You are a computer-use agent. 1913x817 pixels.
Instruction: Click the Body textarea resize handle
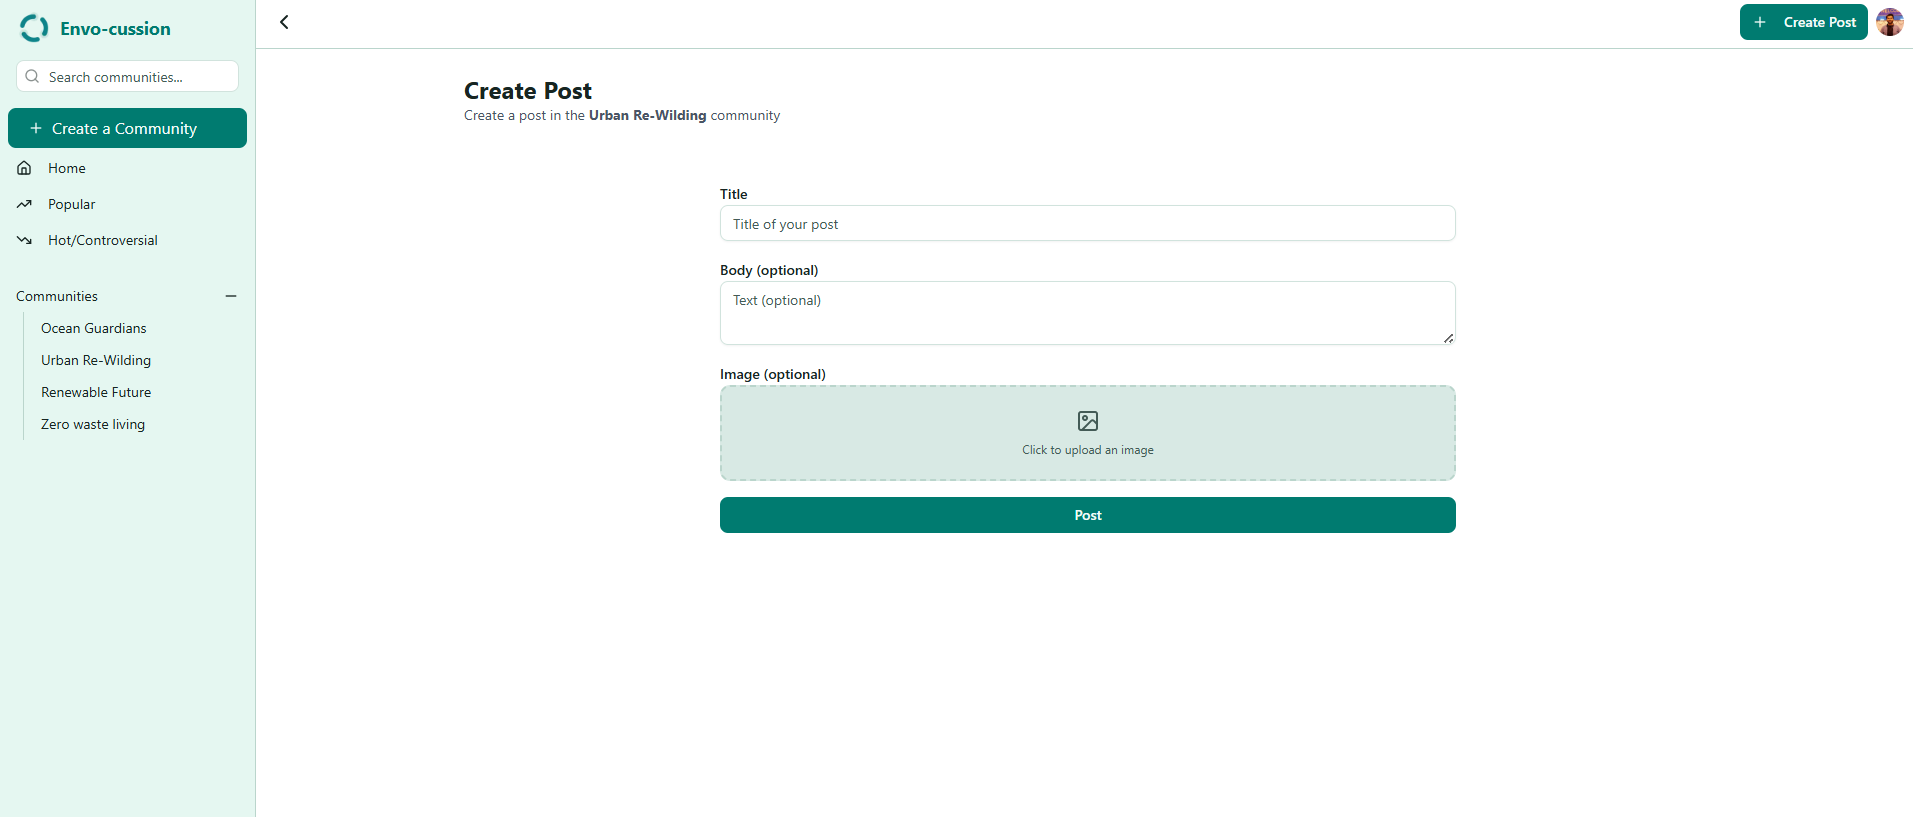point(1448,338)
